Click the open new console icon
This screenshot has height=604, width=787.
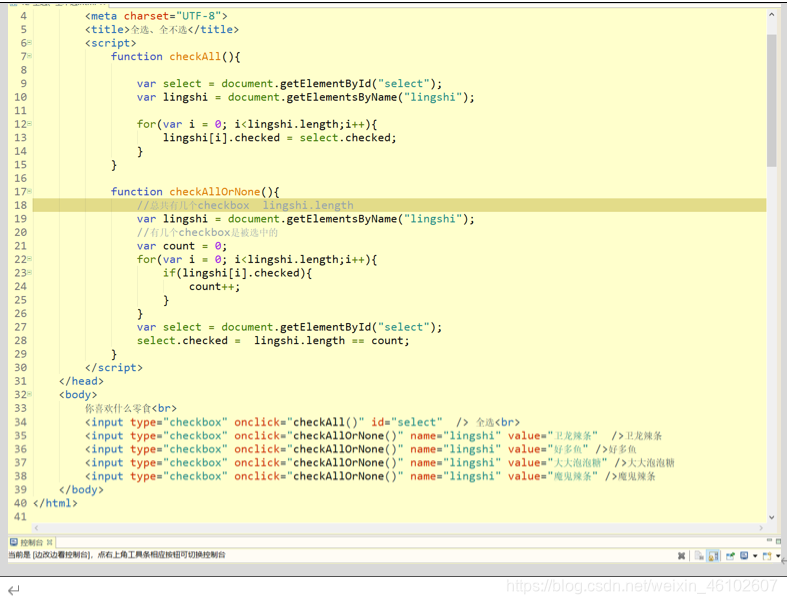(767, 556)
